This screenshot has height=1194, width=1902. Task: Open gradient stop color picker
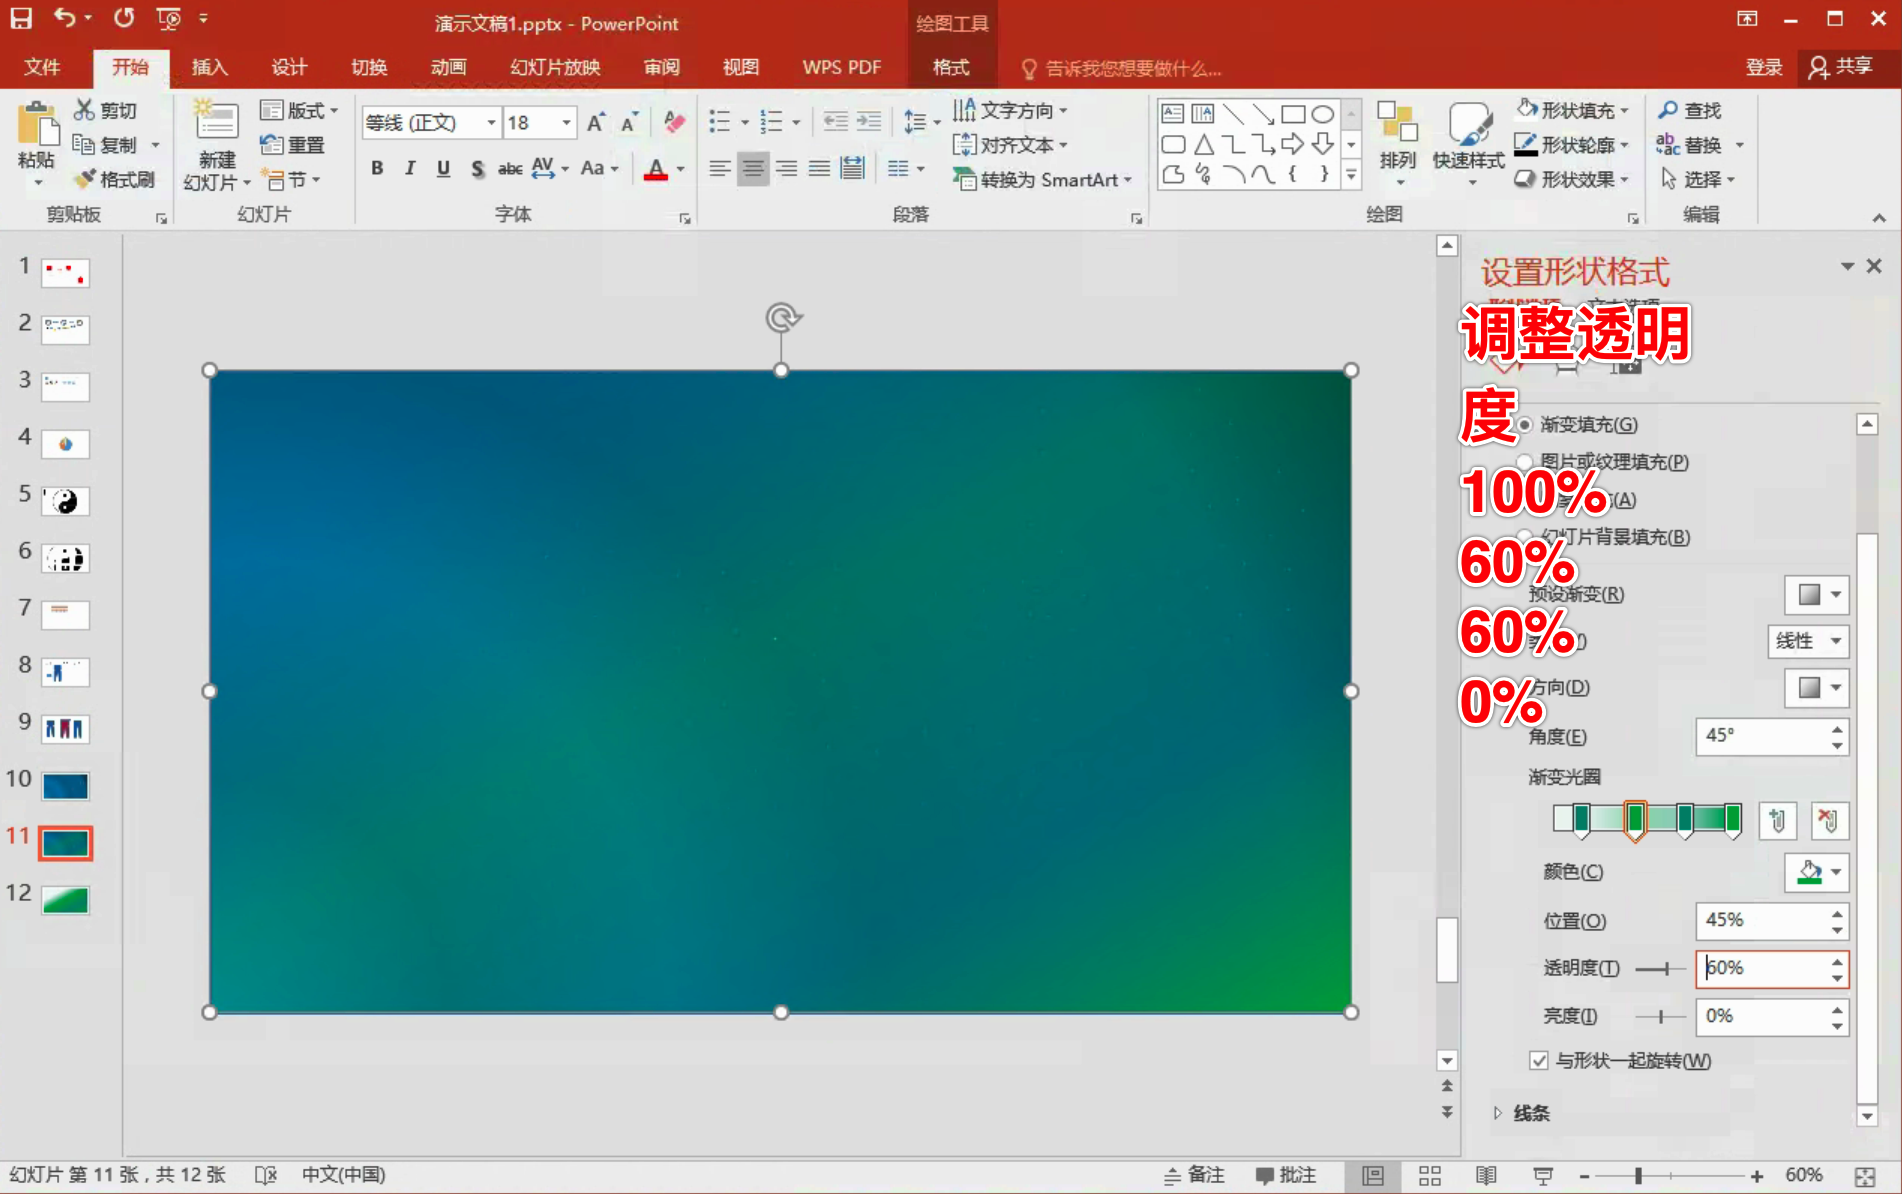pyautogui.click(x=1816, y=872)
